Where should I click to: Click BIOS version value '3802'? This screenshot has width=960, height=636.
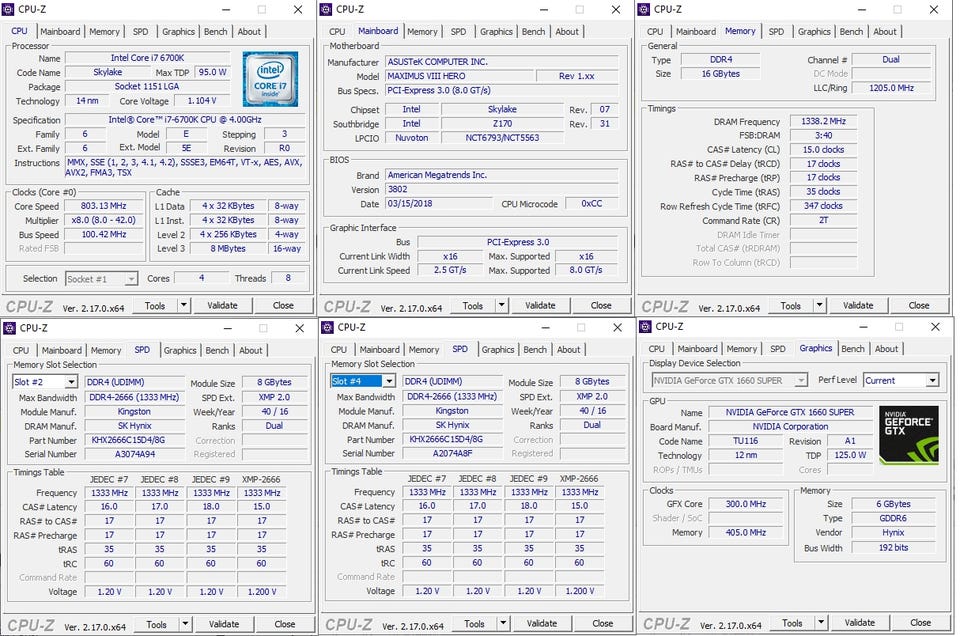tap(501, 190)
